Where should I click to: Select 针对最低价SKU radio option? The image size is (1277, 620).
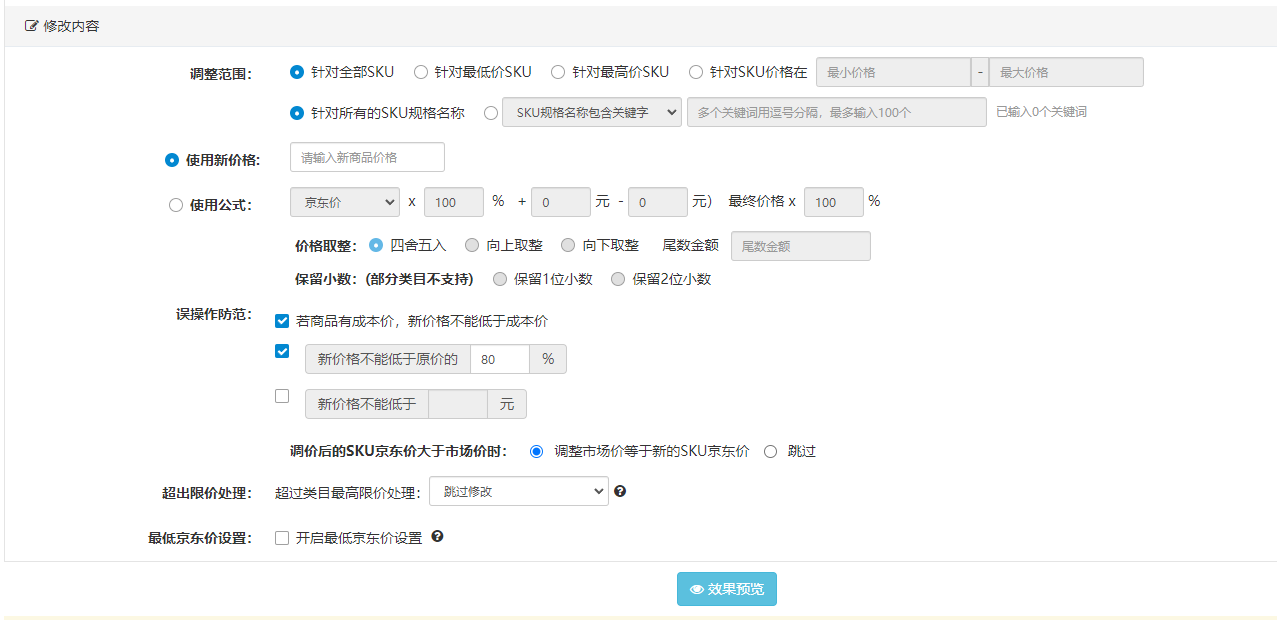coord(421,72)
